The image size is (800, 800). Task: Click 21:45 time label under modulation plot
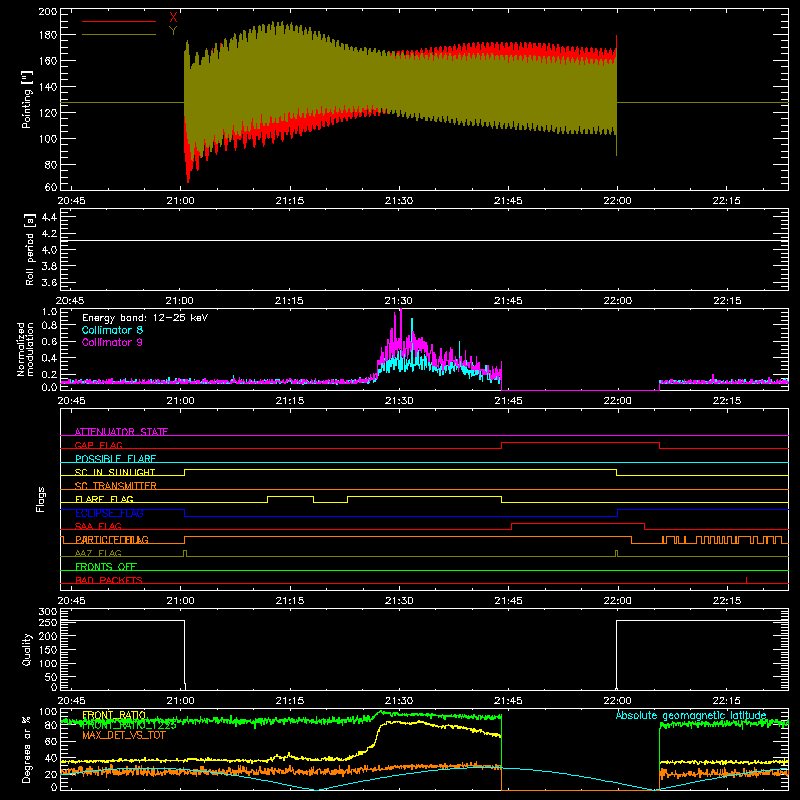pos(508,401)
